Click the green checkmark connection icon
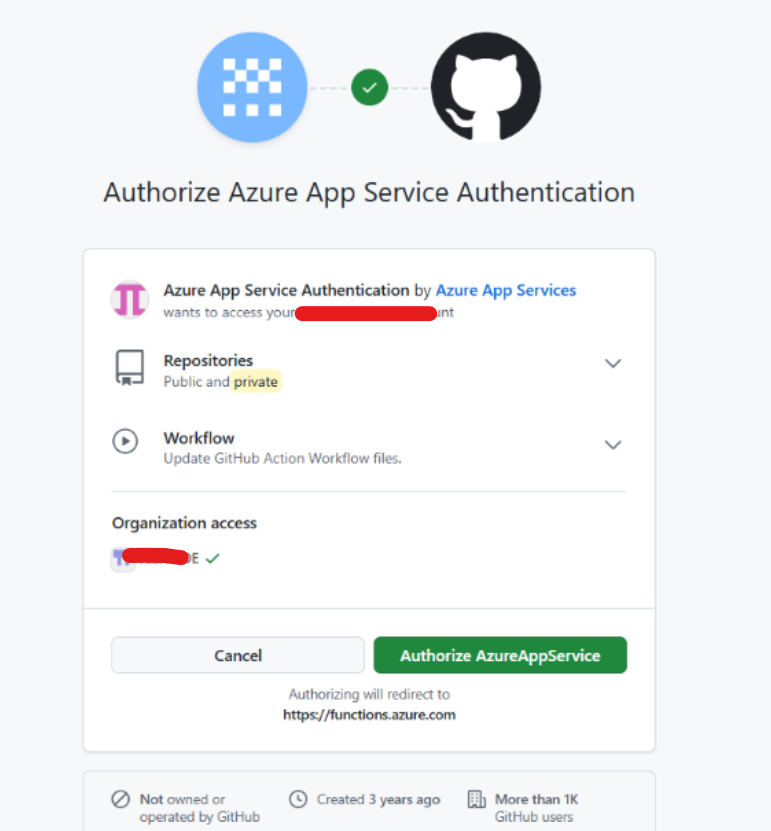This screenshot has height=831, width=771. pyautogui.click(x=369, y=87)
